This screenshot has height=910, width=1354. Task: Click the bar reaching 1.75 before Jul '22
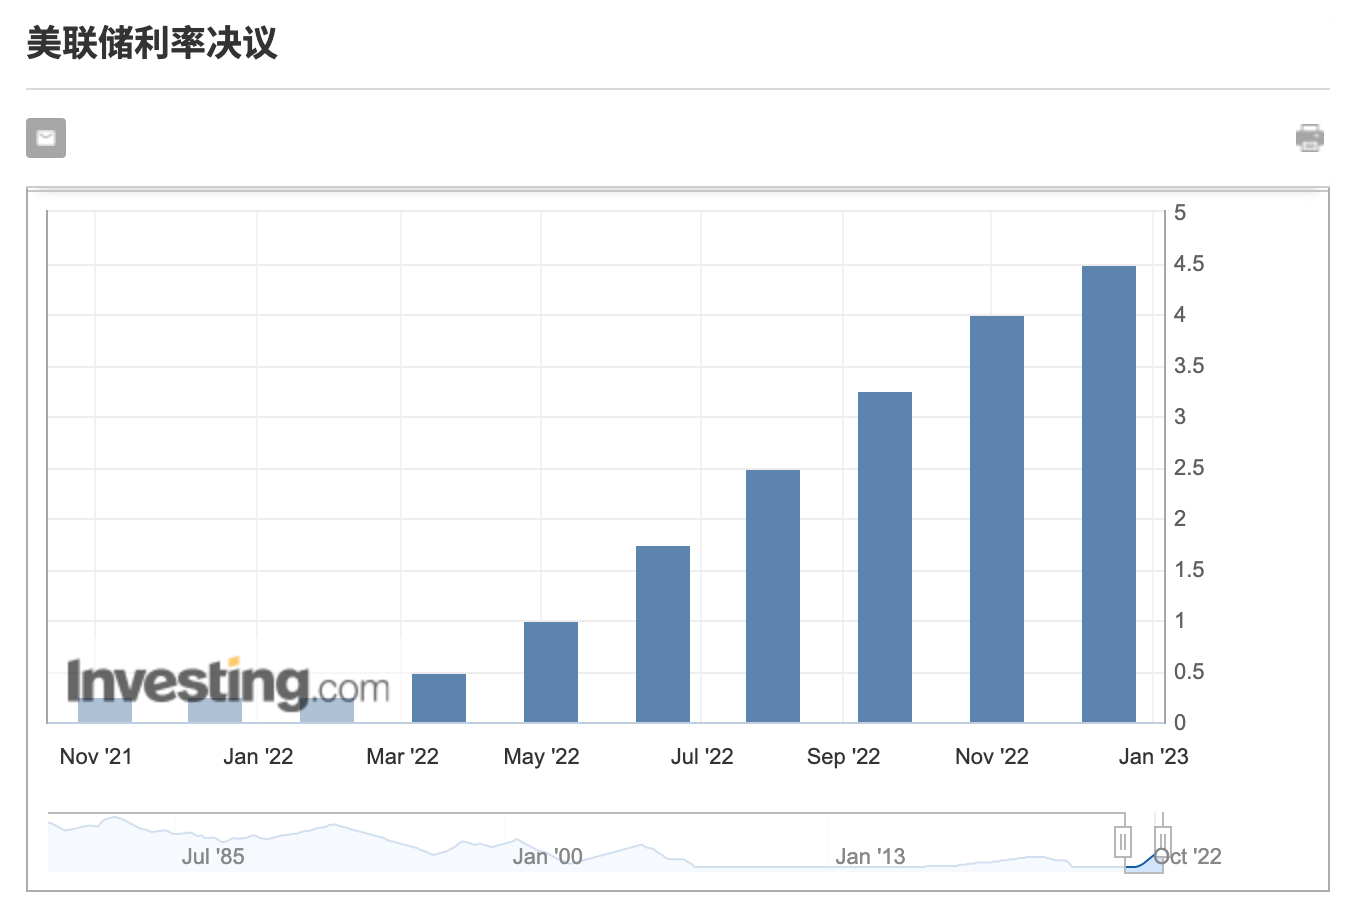click(663, 634)
